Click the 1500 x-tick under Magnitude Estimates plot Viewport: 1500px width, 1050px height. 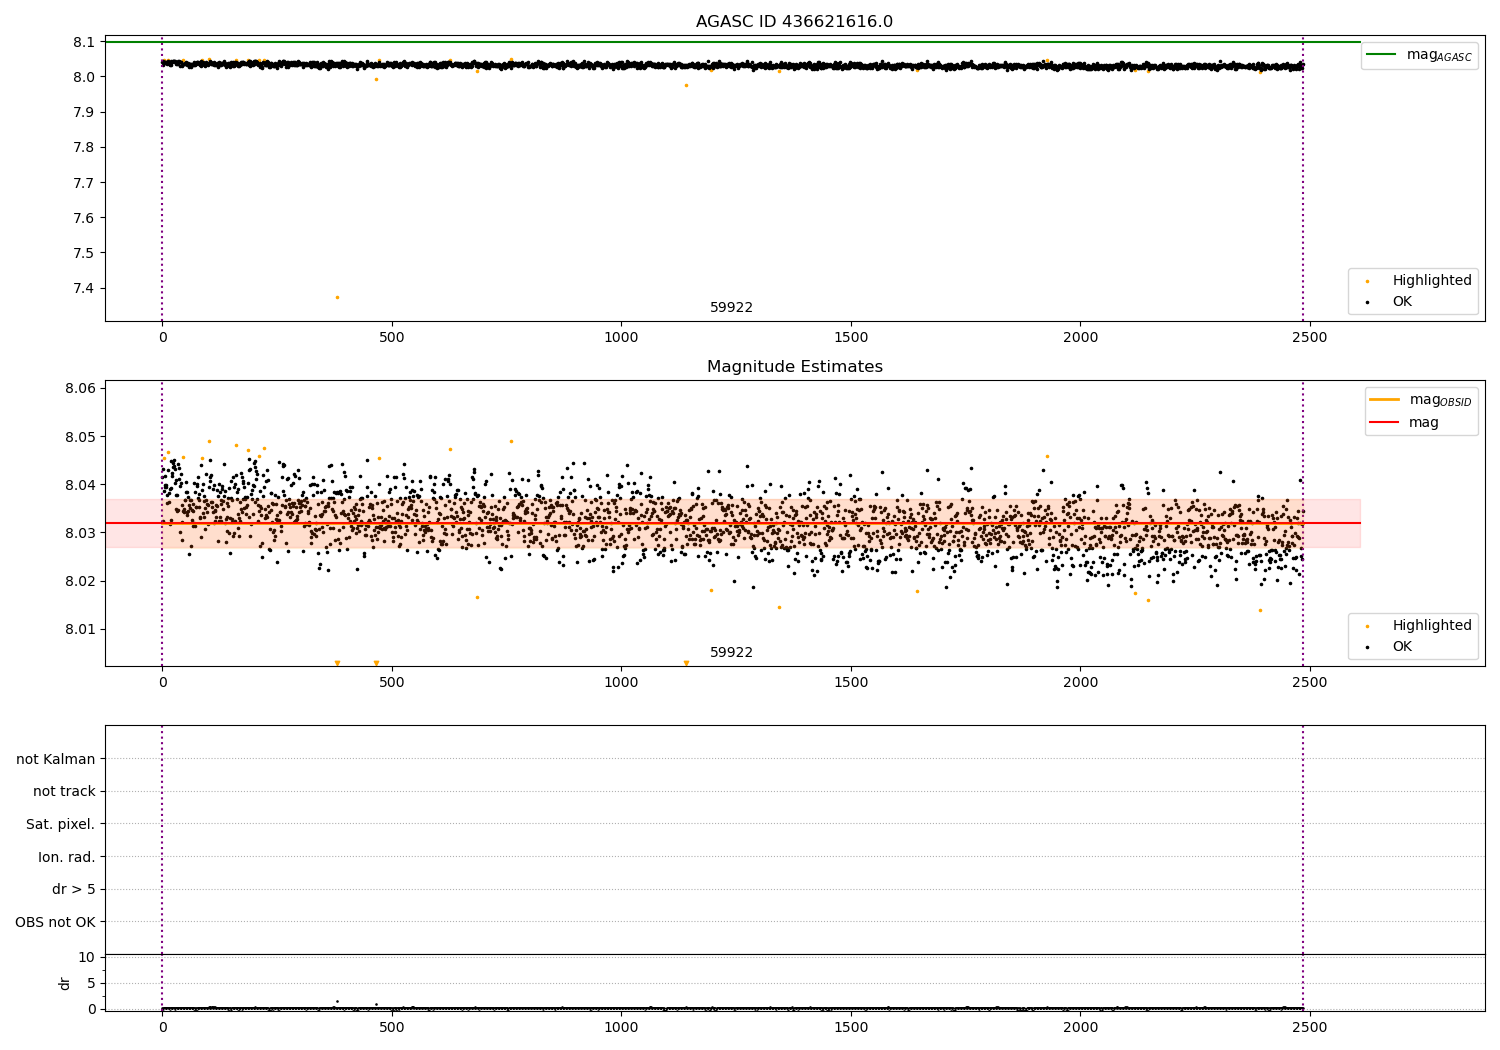(x=851, y=683)
